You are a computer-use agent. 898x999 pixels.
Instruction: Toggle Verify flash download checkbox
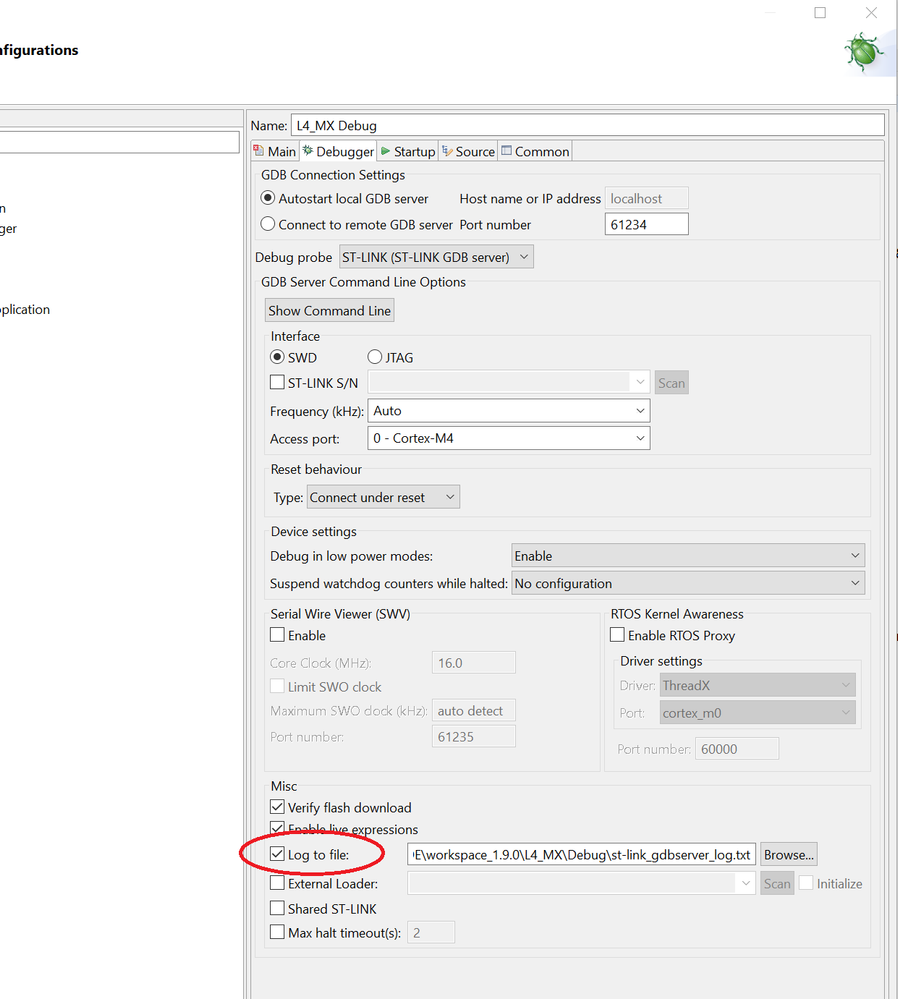(x=277, y=807)
